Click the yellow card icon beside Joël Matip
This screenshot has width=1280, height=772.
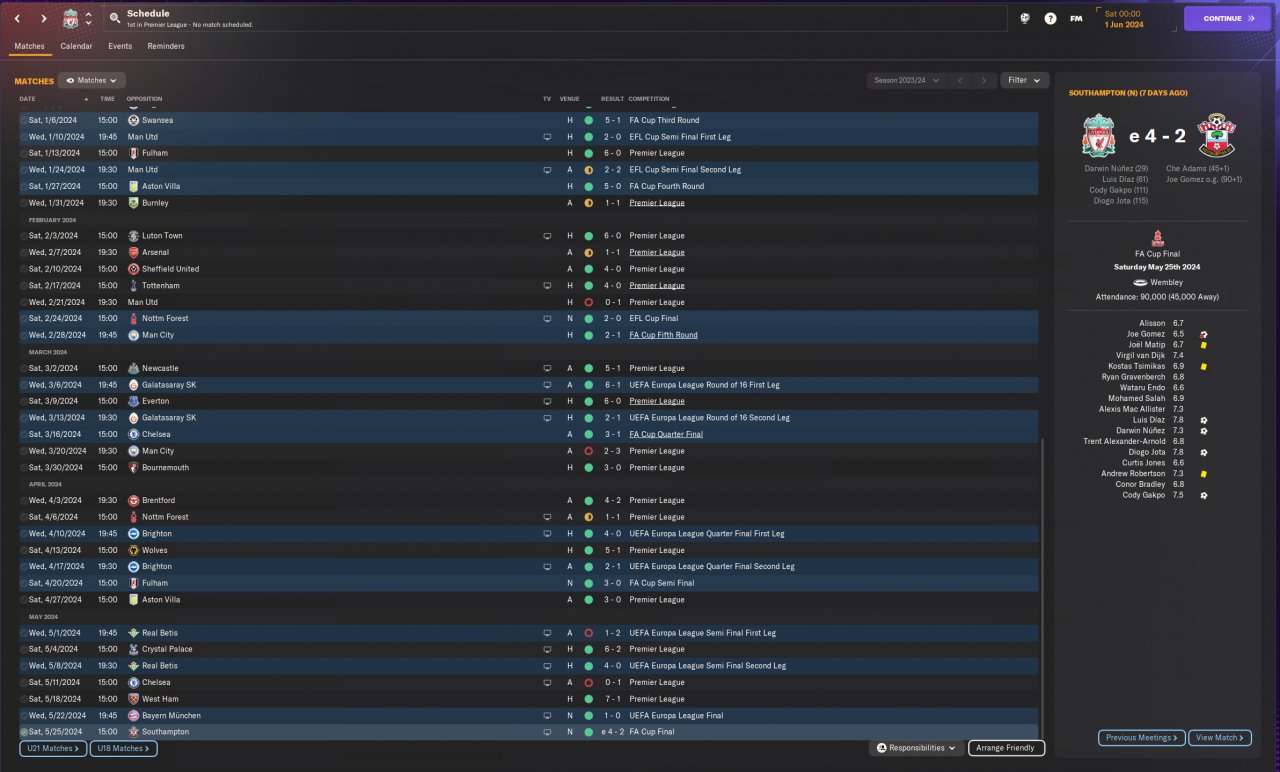click(1203, 345)
